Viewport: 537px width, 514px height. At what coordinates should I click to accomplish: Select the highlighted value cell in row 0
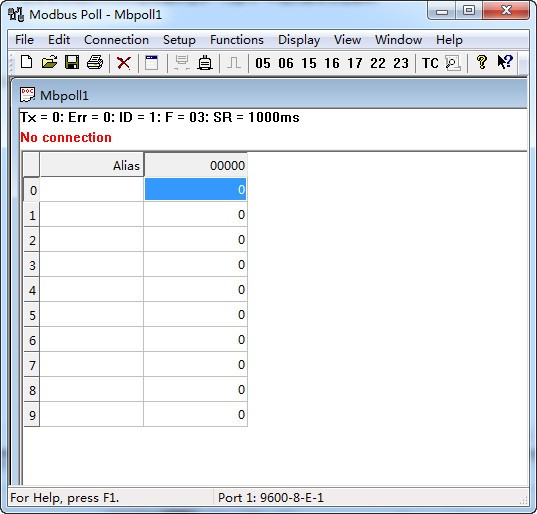pyautogui.click(x=195, y=189)
